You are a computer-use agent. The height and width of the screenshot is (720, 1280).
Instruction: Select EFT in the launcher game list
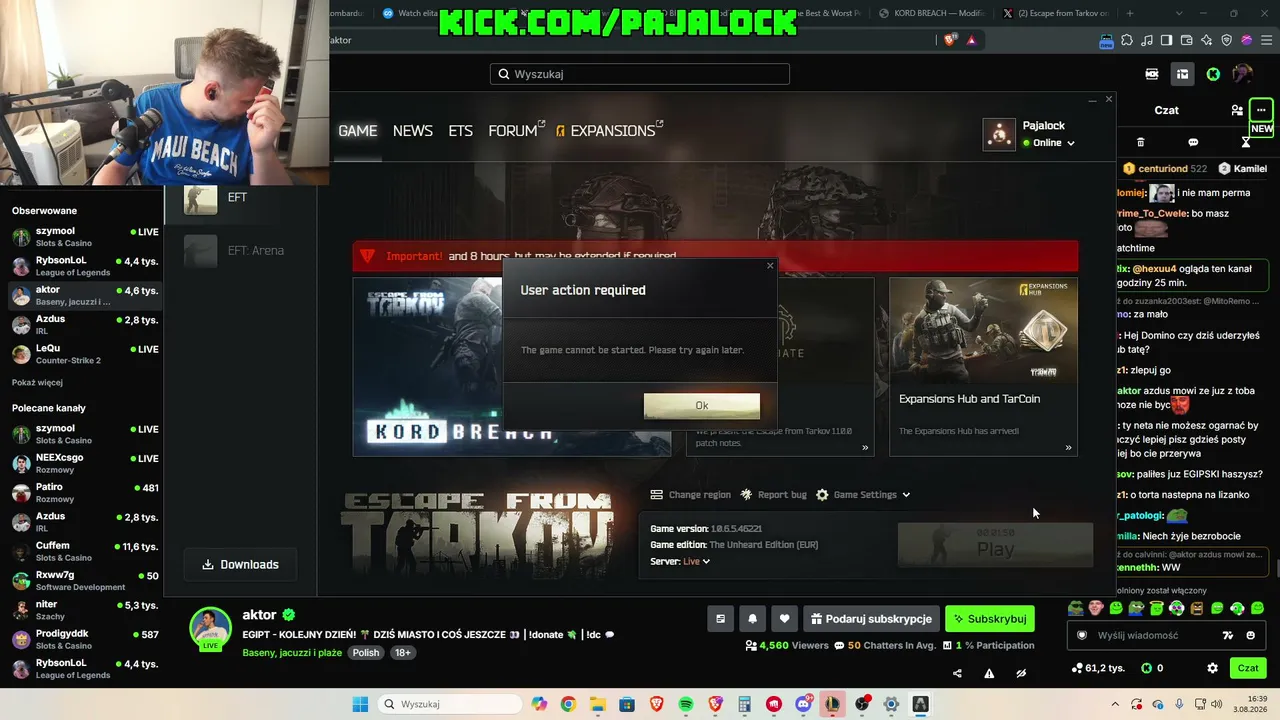click(x=240, y=197)
